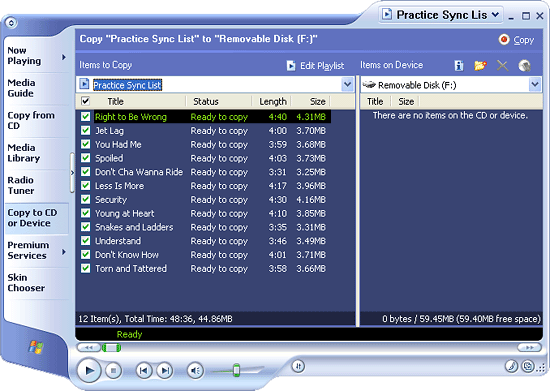
Task: Mute the sound with speaker icon
Action: pos(195,371)
